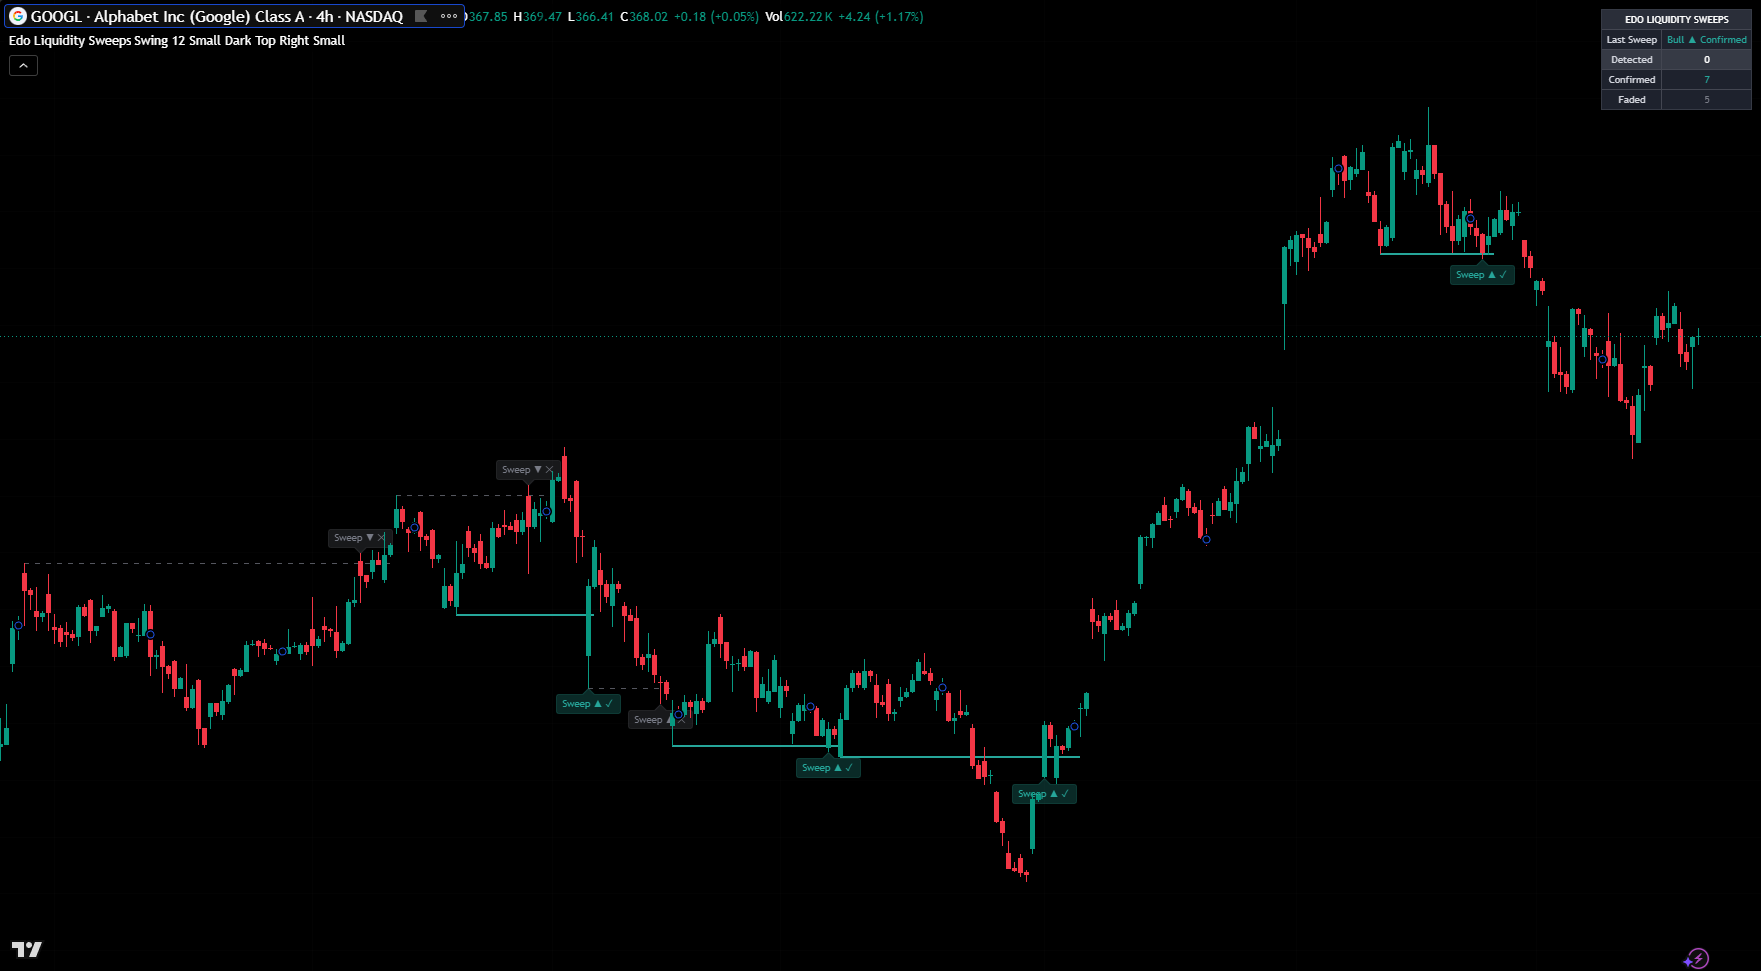Click the leftmost teal Sweep ▲ ✓ label
Screen dimensions: 1761x971
pos(587,704)
